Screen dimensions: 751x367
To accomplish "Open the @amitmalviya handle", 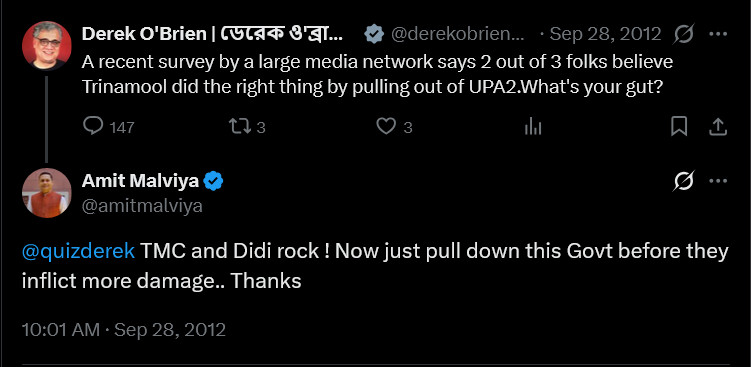I will pyautogui.click(x=142, y=206).
